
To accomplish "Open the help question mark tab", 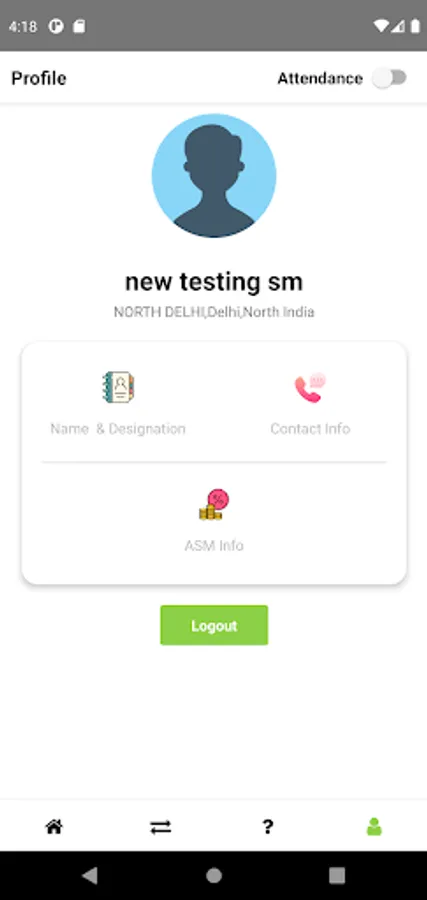I will tap(267, 827).
